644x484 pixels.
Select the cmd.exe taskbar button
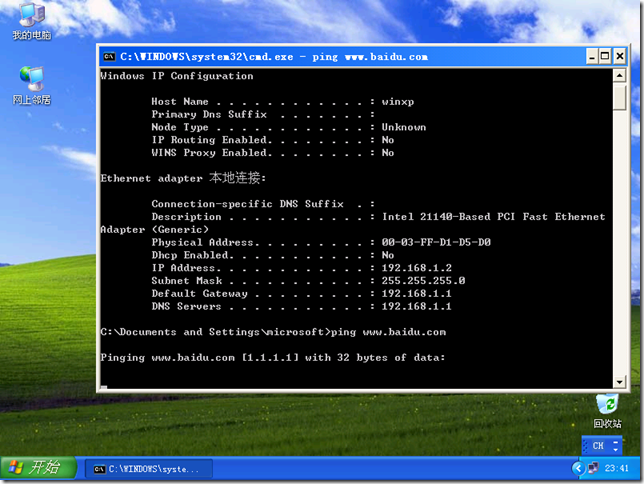tap(149, 469)
